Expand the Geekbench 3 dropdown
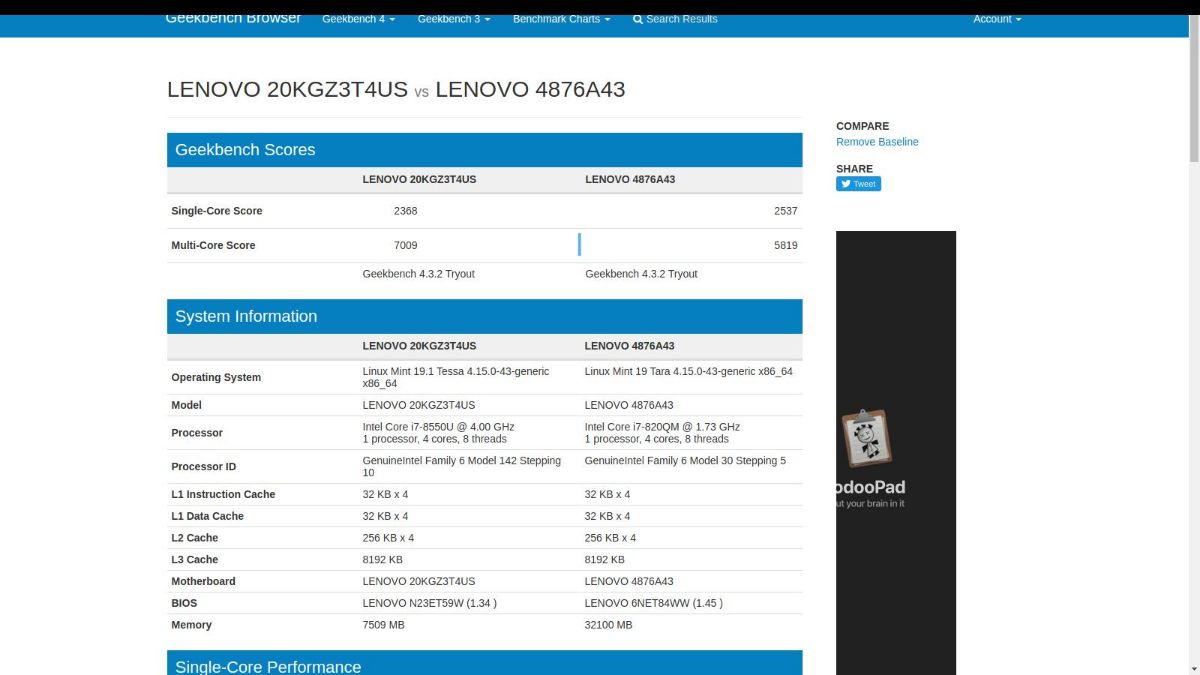The image size is (1200, 675). click(x=453, y=19)
